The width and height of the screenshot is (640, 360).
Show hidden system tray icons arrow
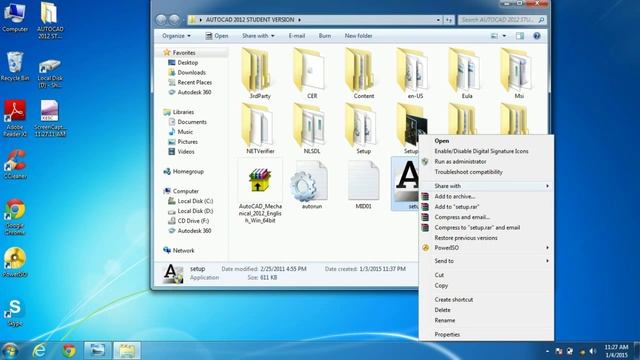pos(547,351)
